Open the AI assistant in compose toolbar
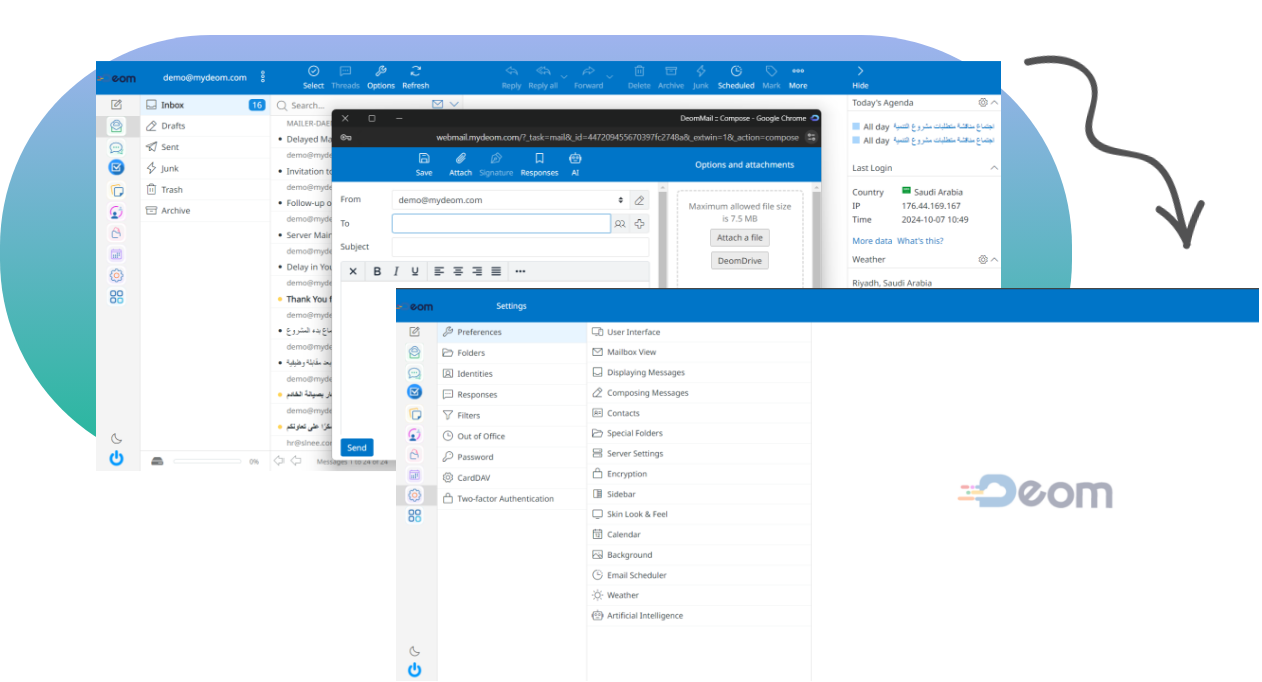Image resolution: width=1262 pixels, height=682 pixels. pos(575,163)
